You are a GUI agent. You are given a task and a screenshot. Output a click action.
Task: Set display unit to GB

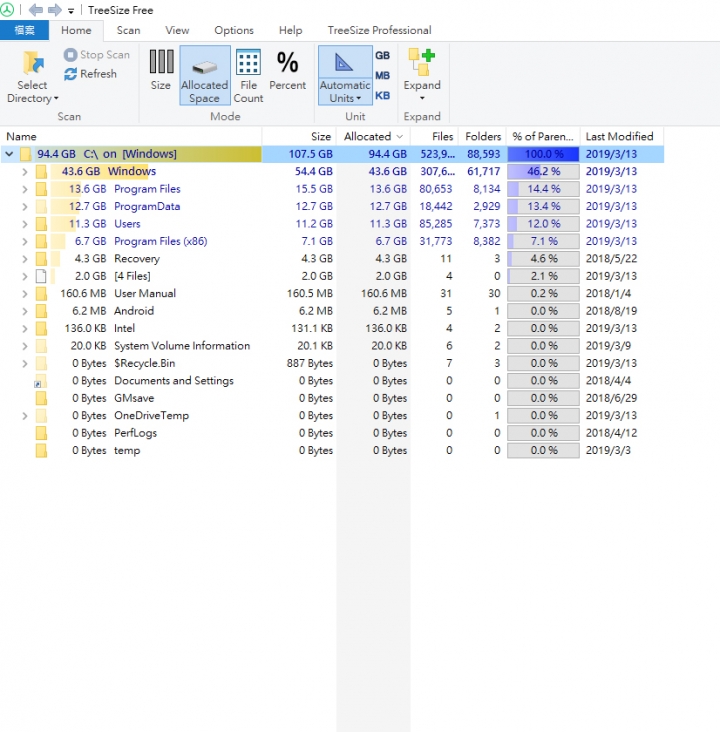[382, 55]
